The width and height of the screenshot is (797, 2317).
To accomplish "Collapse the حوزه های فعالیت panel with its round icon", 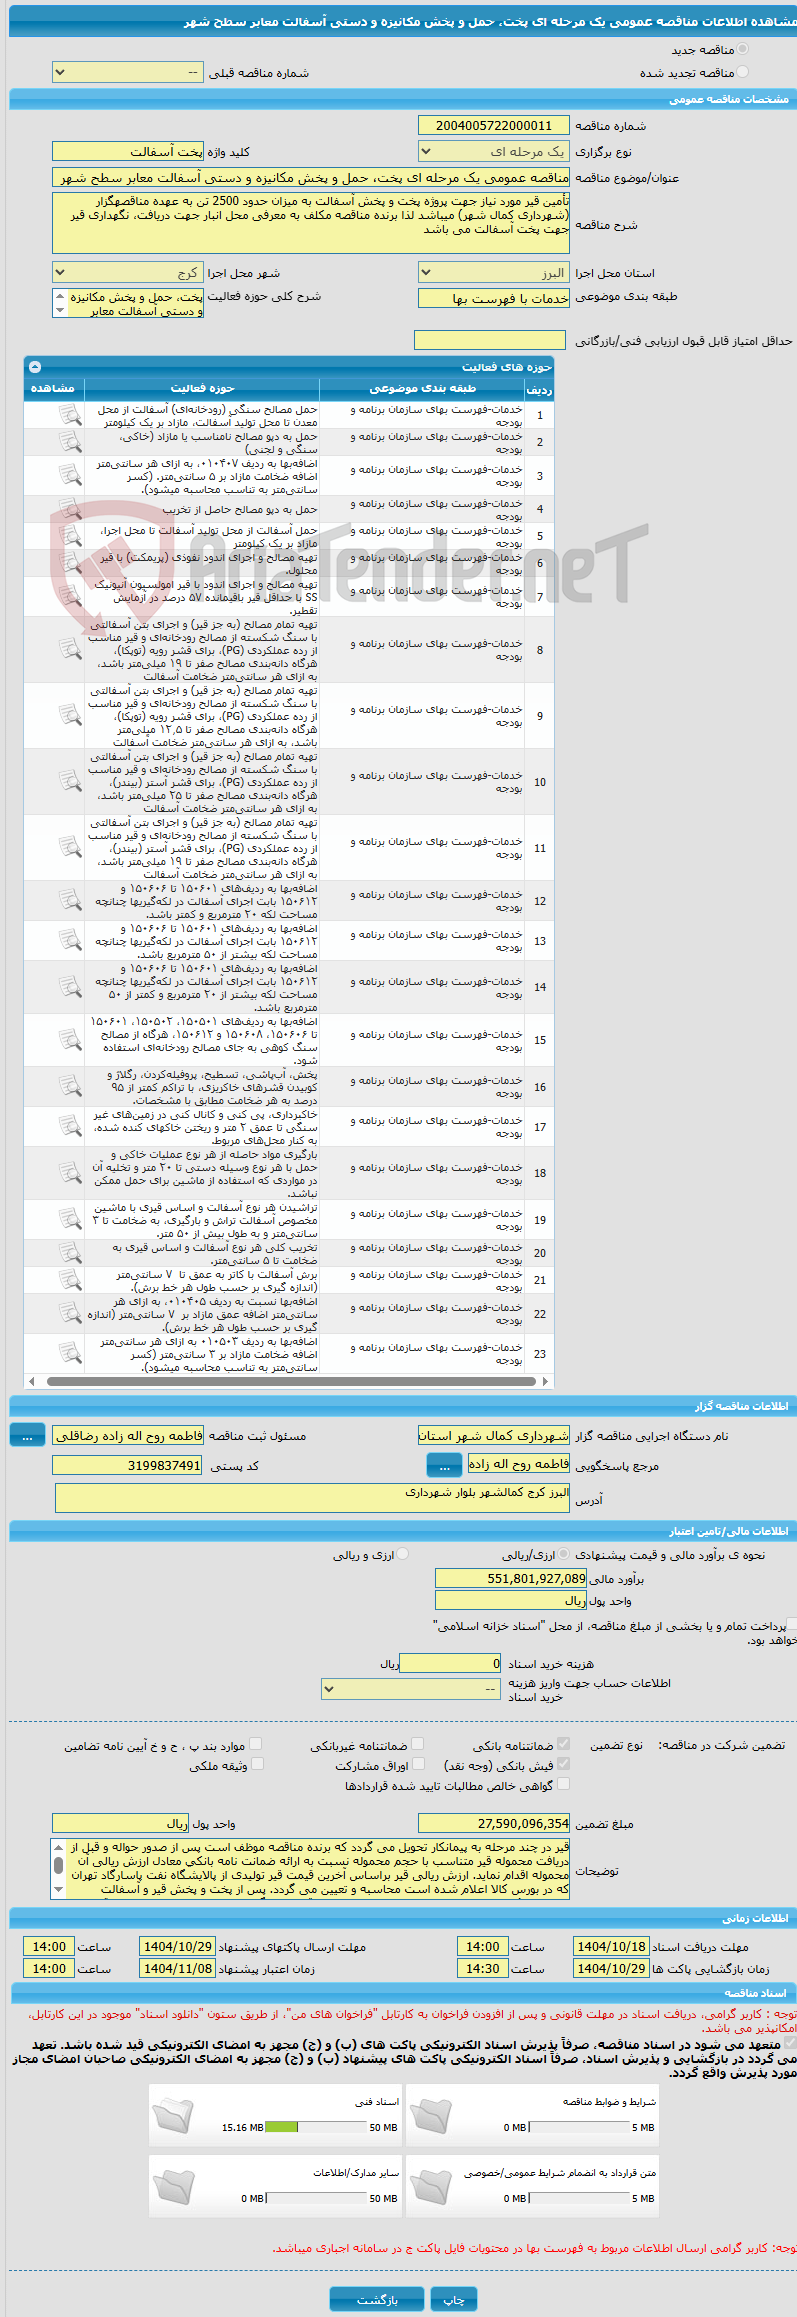I will (35, 367).
